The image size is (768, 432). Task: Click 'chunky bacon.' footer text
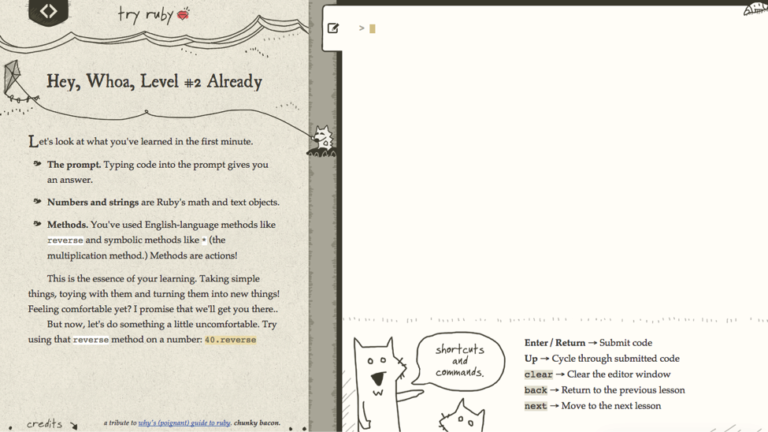click(x=257, y=423)
